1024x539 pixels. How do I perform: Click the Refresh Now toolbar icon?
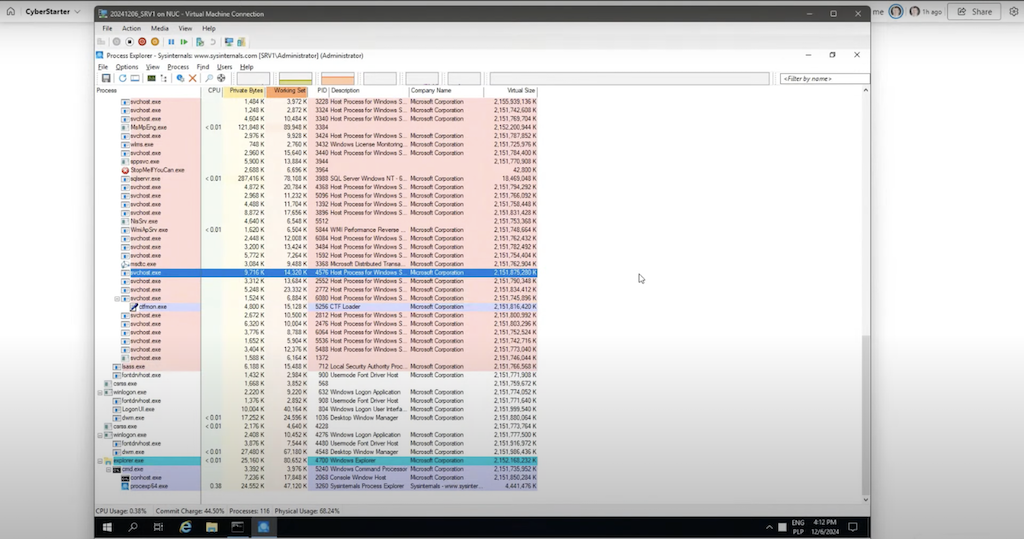click(122, 78)
